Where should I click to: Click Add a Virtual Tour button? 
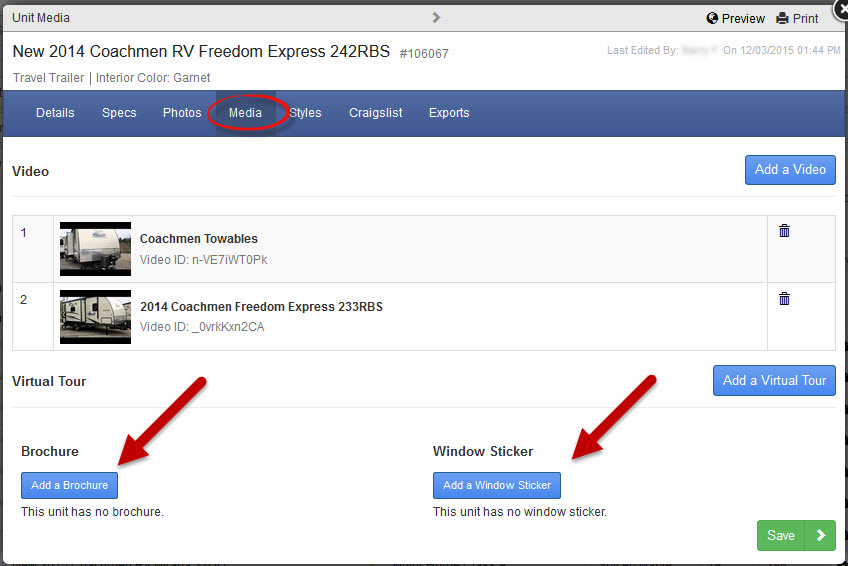[774, 380]
